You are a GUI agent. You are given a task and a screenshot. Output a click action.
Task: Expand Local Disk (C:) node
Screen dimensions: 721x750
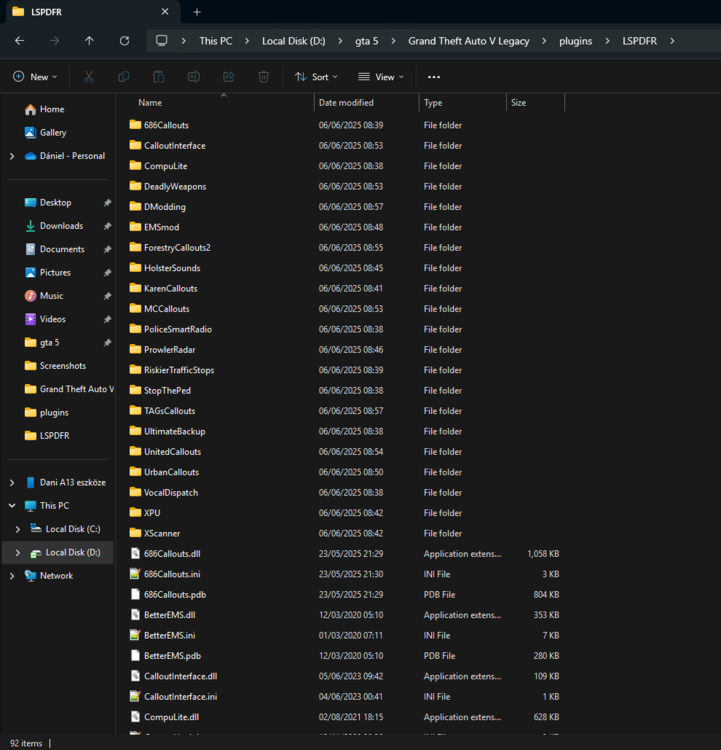(18, 529)
